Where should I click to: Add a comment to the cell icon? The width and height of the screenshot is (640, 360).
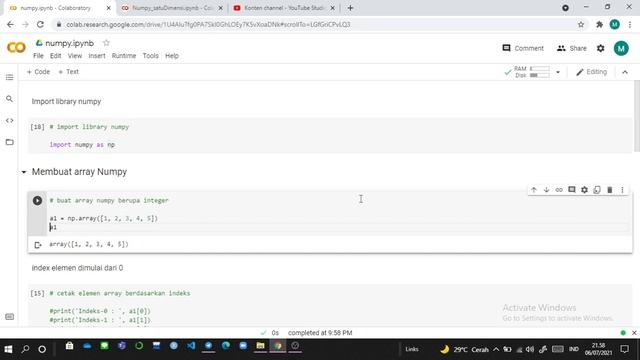pos(571,190)
